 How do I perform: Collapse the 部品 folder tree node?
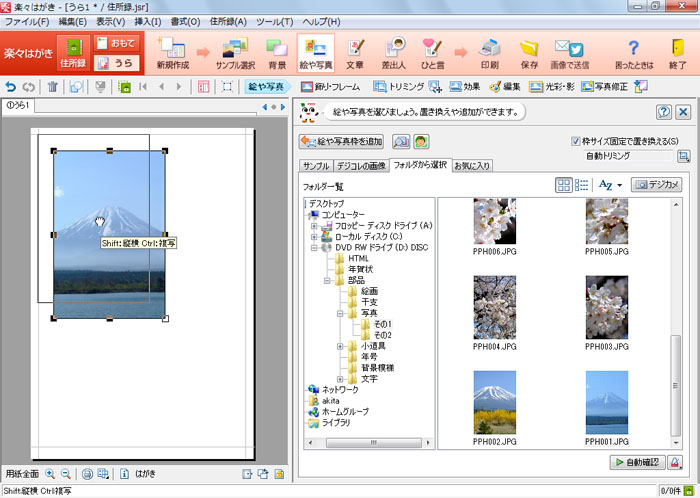[x=327, y=281]
